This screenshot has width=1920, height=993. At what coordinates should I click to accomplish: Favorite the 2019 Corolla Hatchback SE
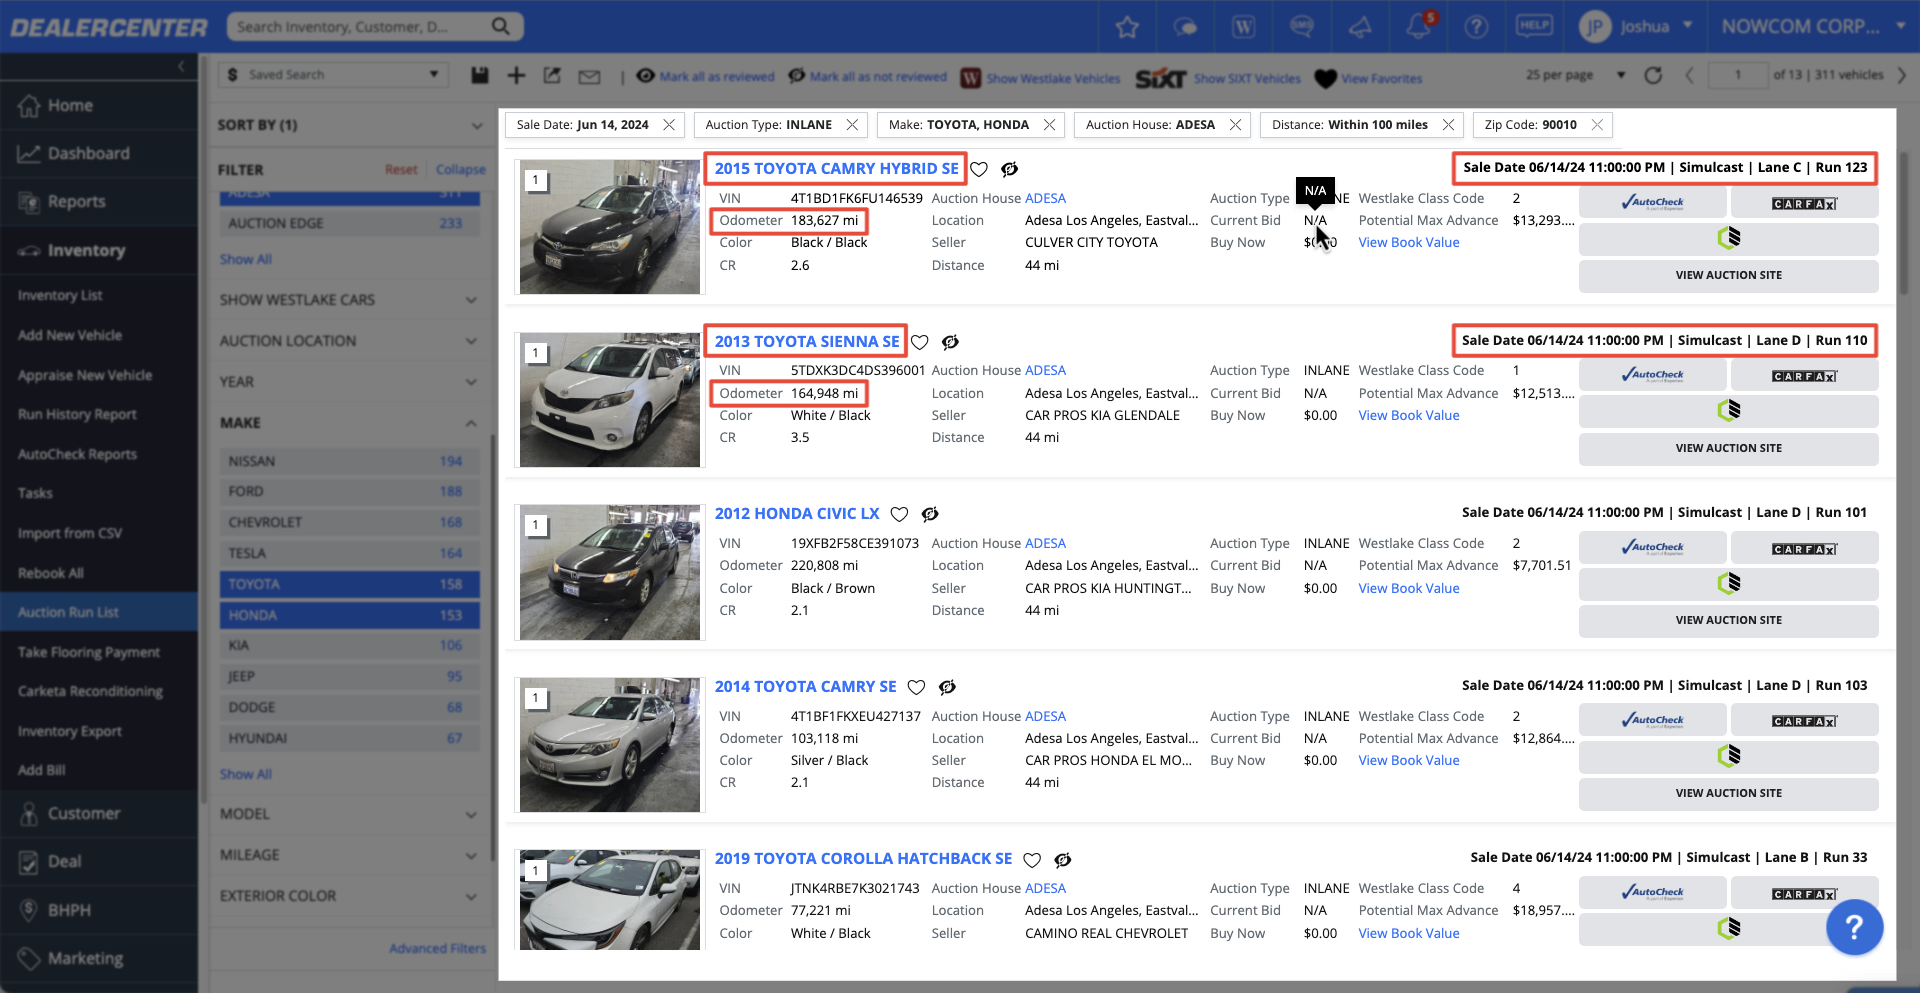[1032, 860]
